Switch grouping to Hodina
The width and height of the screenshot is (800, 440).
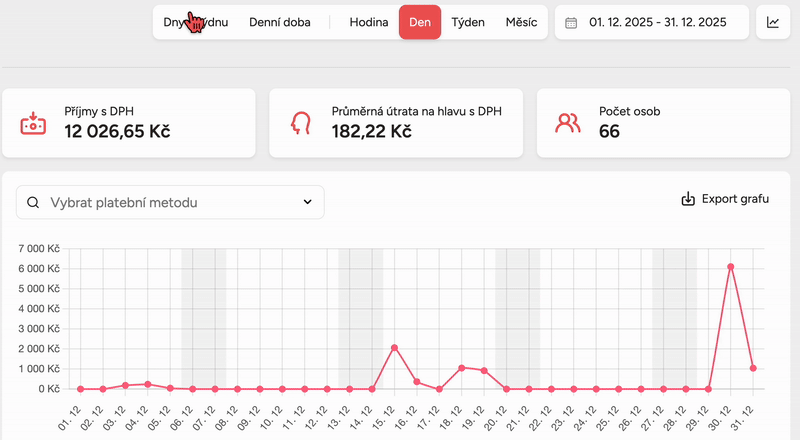click(368, 22)
